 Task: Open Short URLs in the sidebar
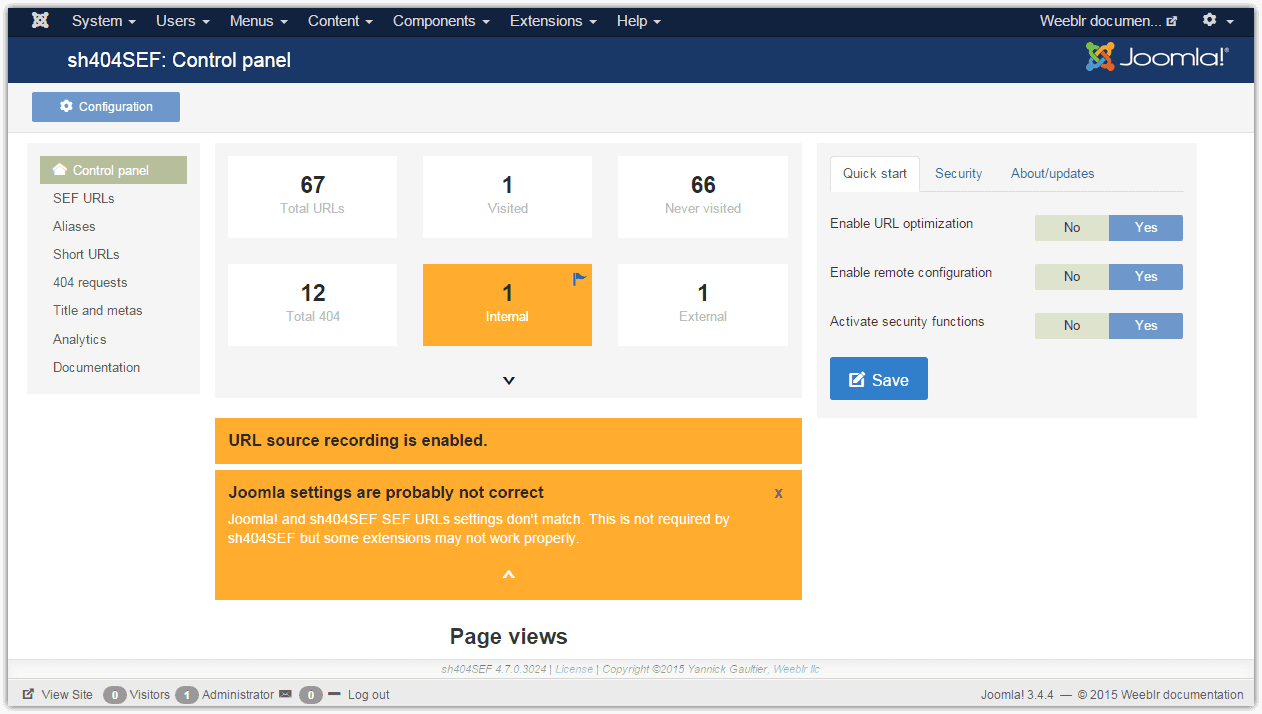[86, 254]
